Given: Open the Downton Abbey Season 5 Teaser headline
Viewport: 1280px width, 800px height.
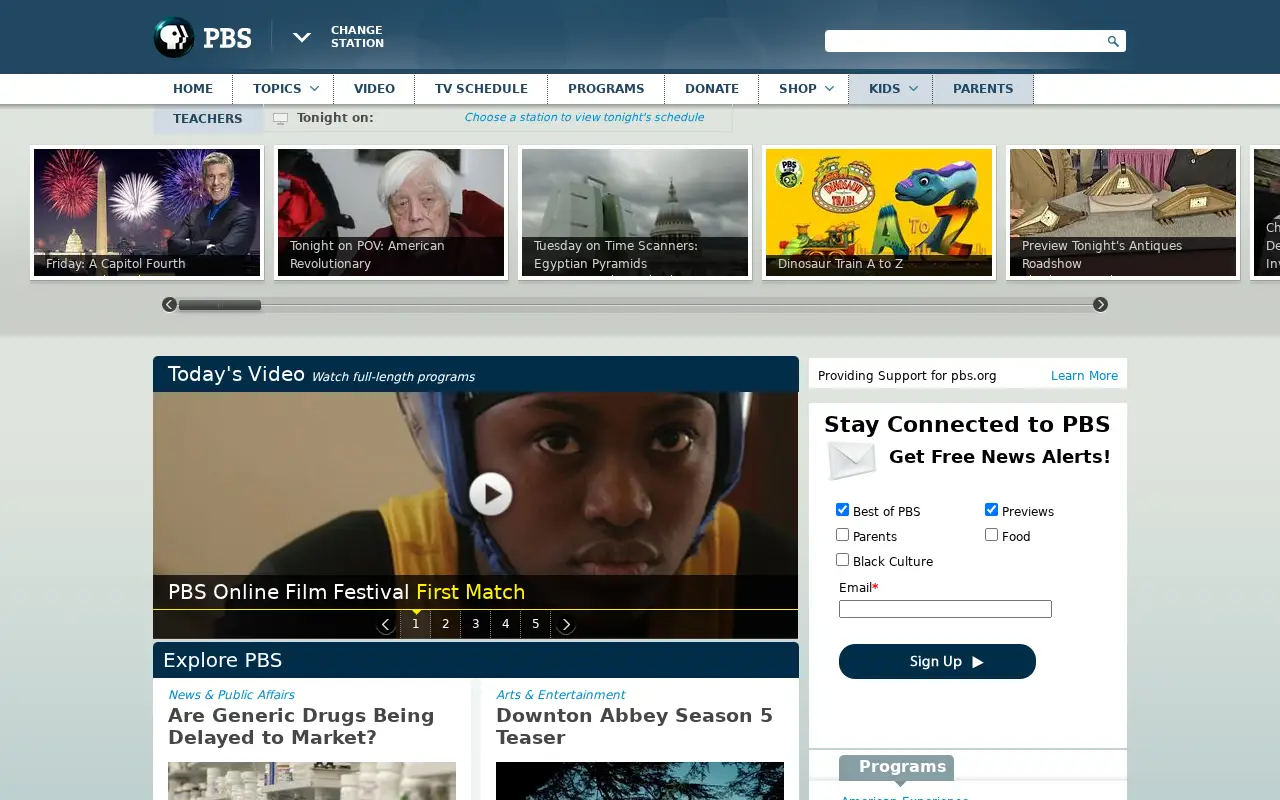Looking at the screenshot, I should pos(634,726).
